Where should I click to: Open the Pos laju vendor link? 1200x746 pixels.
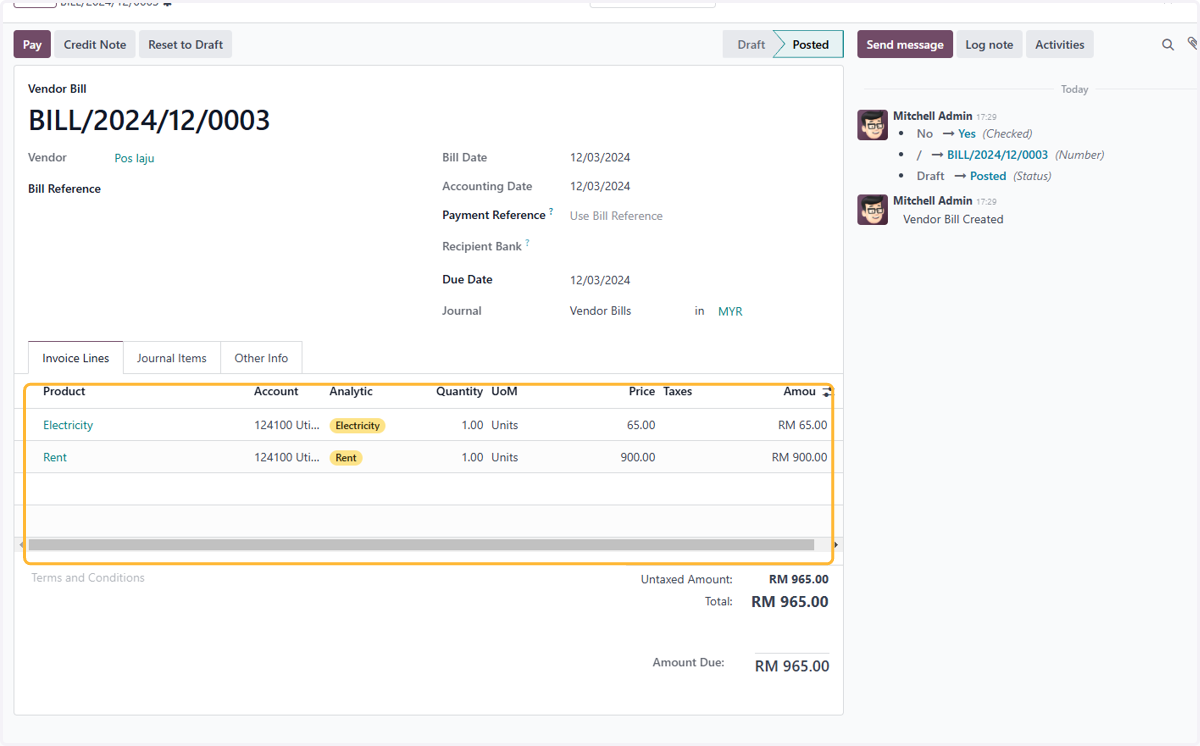134,158
